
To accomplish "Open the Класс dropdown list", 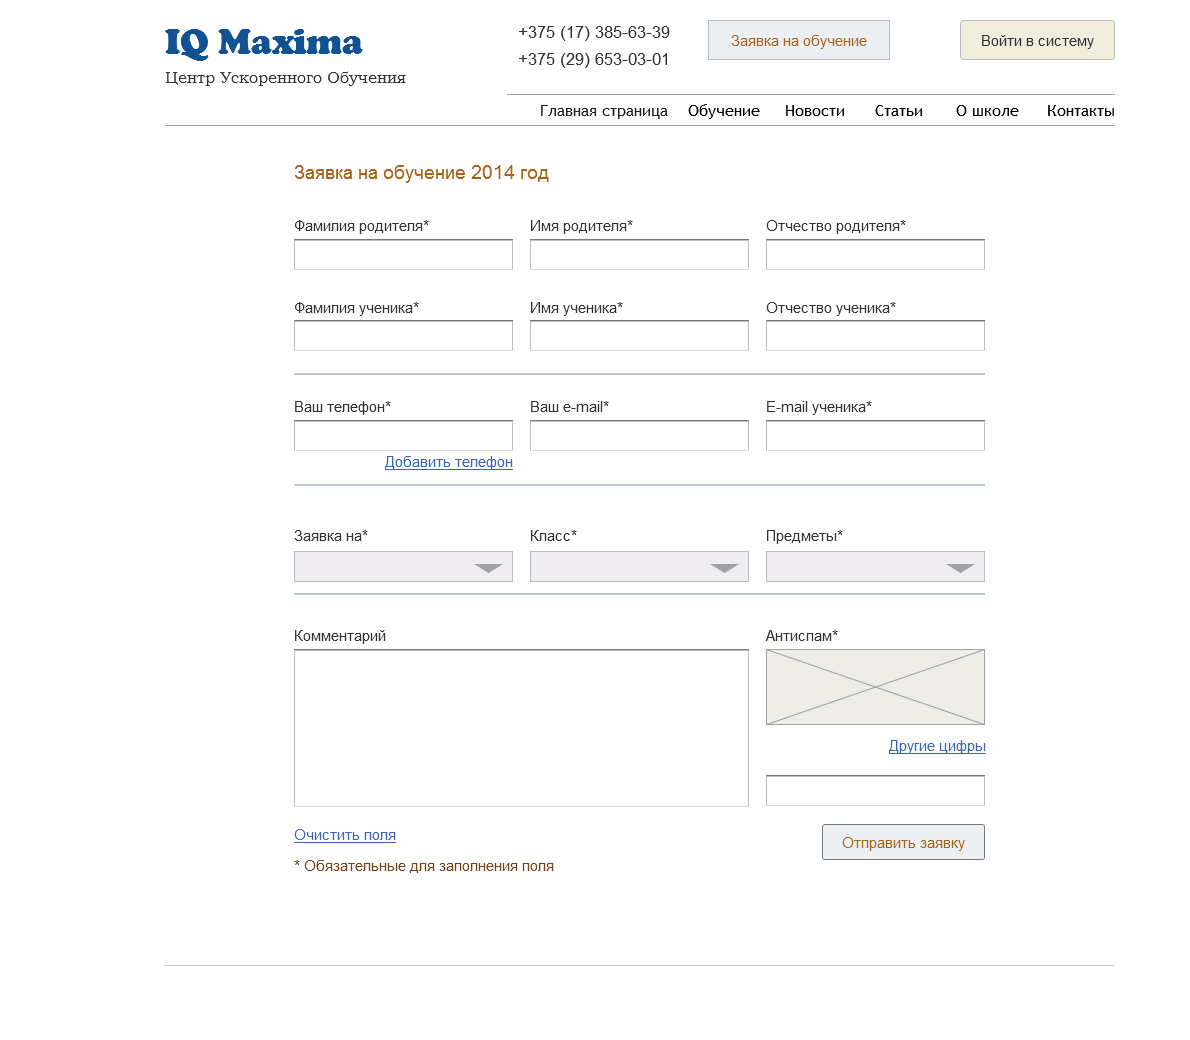I will click(639, 566).
